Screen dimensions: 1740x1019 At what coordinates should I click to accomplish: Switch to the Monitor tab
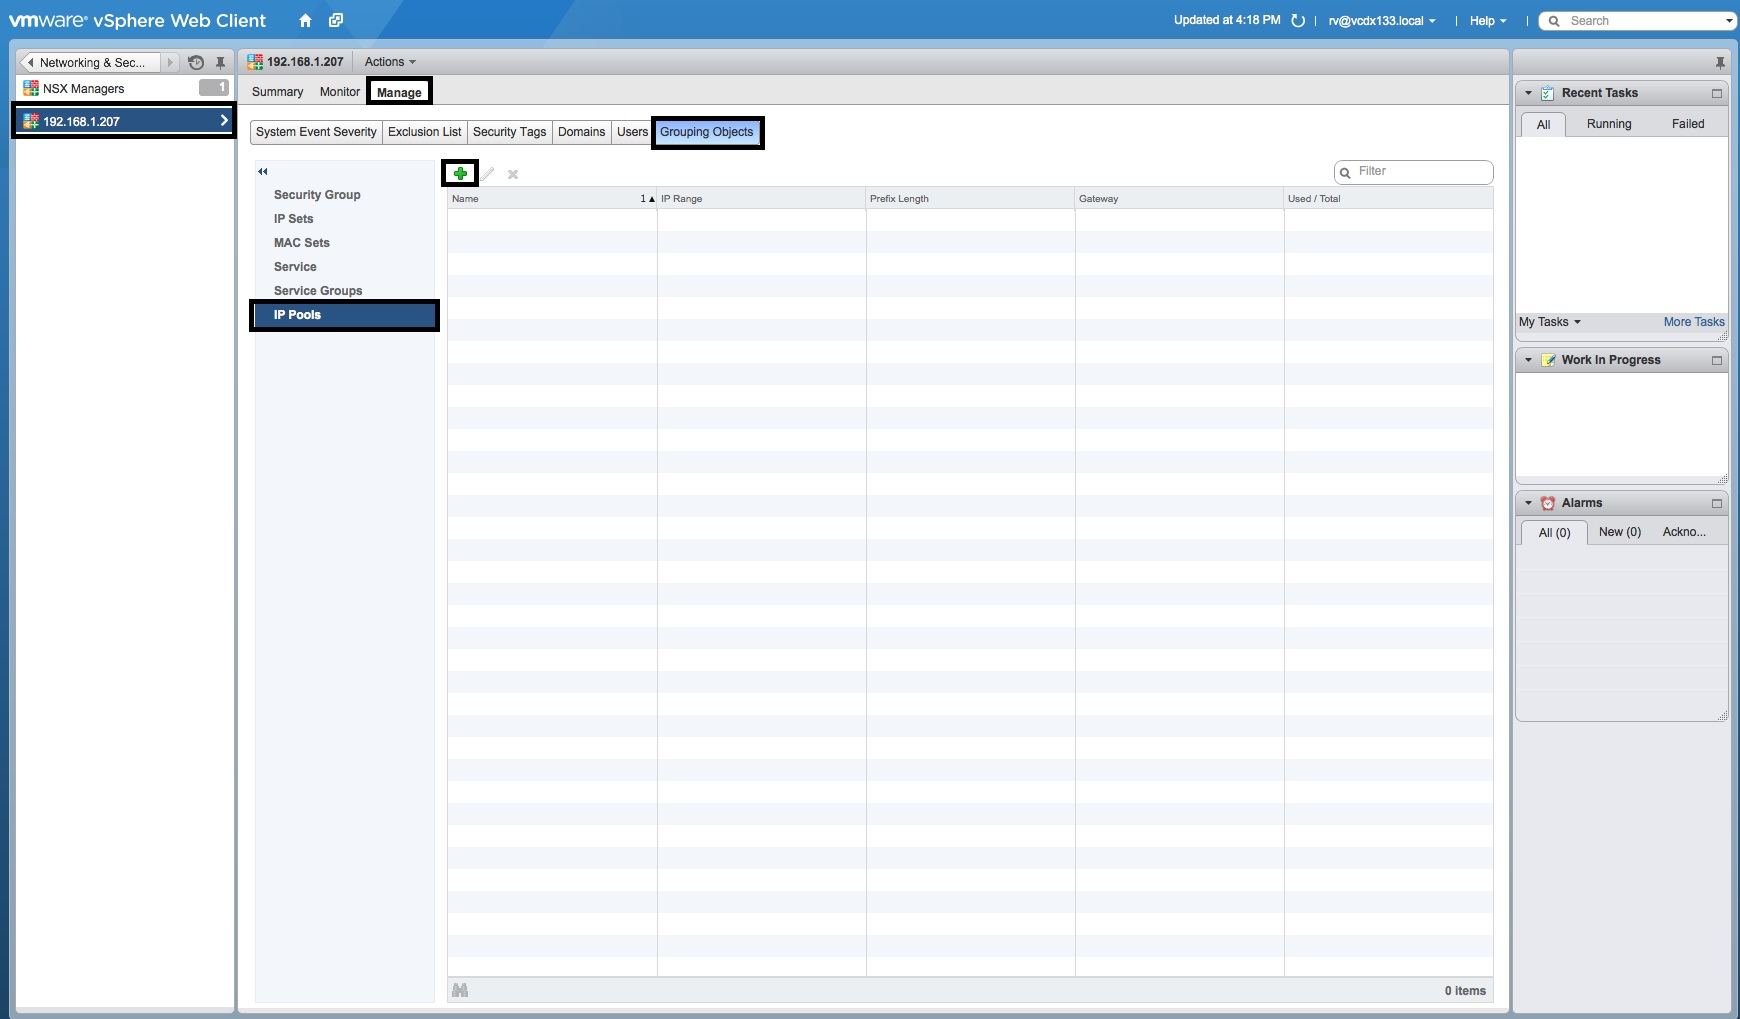pyautogui.click(x=339, y=92)
